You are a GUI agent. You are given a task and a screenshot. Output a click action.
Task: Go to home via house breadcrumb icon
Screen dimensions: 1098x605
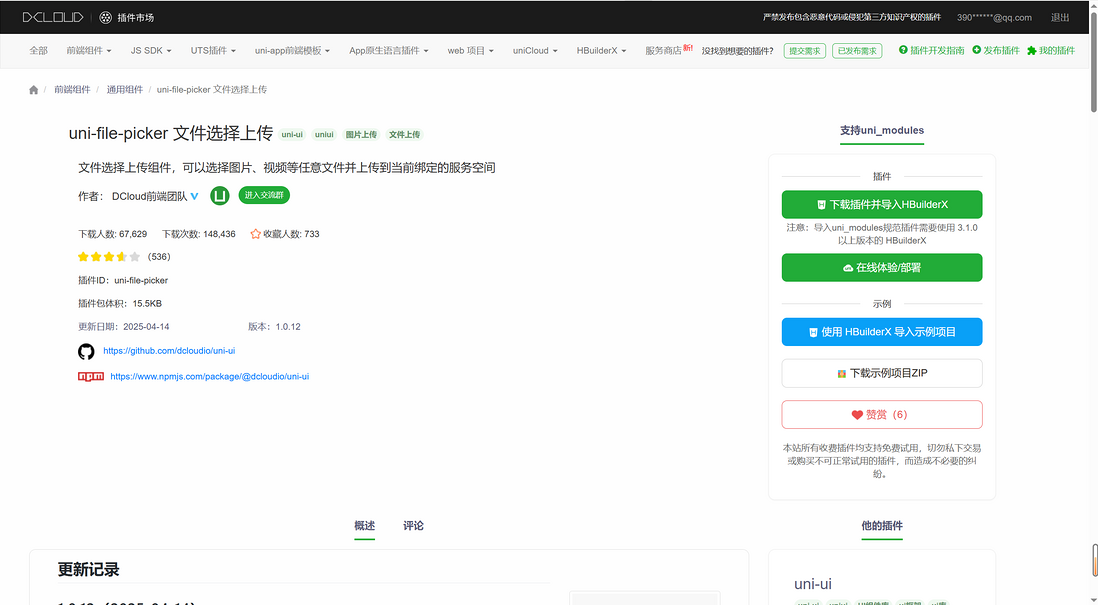tap(34, 90)
